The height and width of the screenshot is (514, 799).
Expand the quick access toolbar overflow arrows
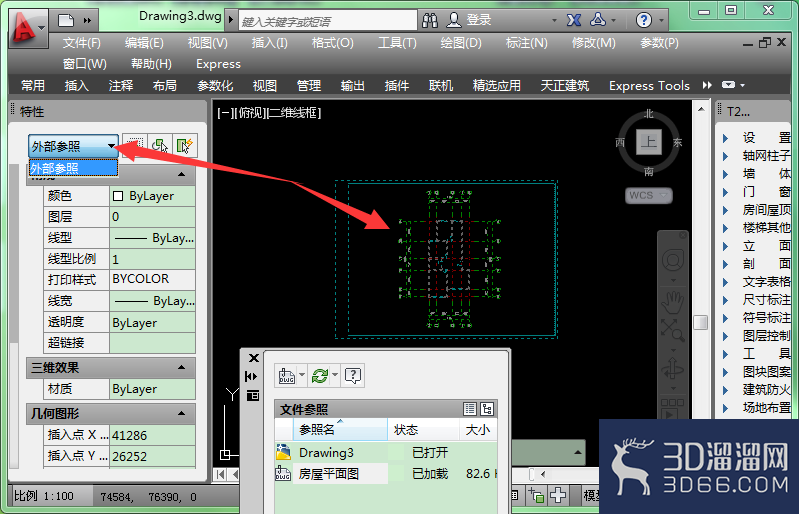tap(88, 21)
